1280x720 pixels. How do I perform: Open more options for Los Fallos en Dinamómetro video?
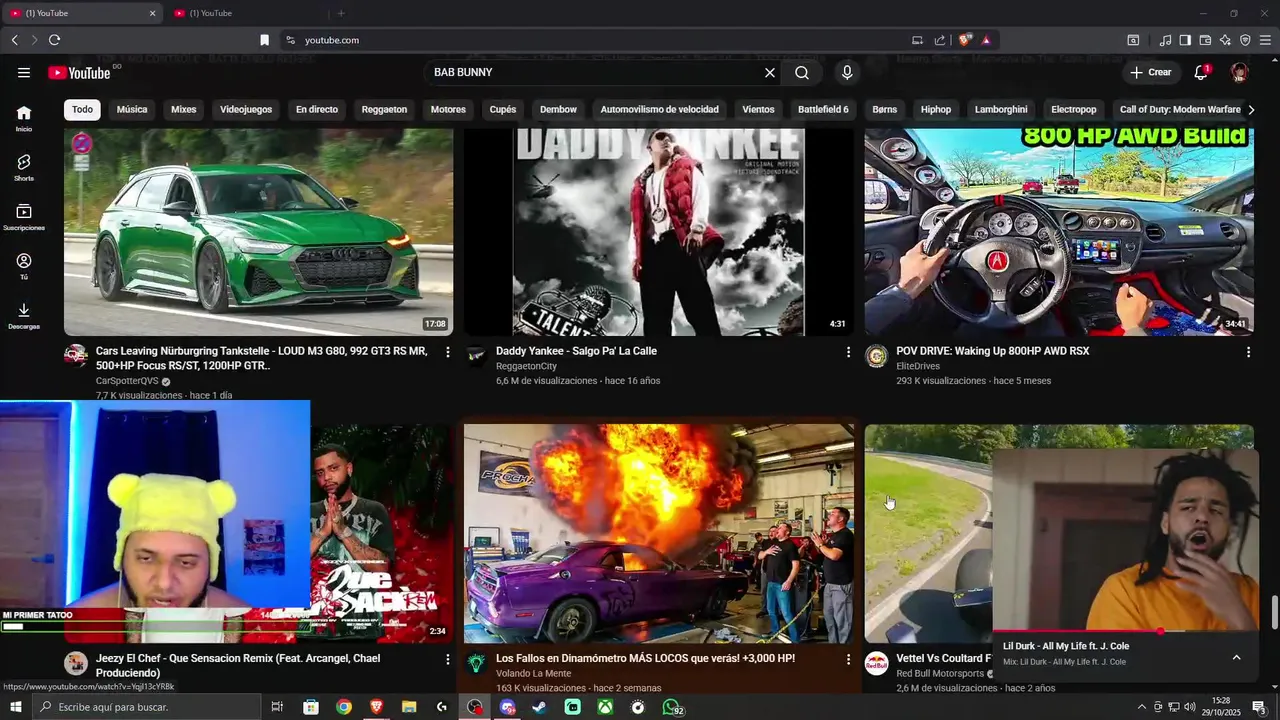coord(848,660)
